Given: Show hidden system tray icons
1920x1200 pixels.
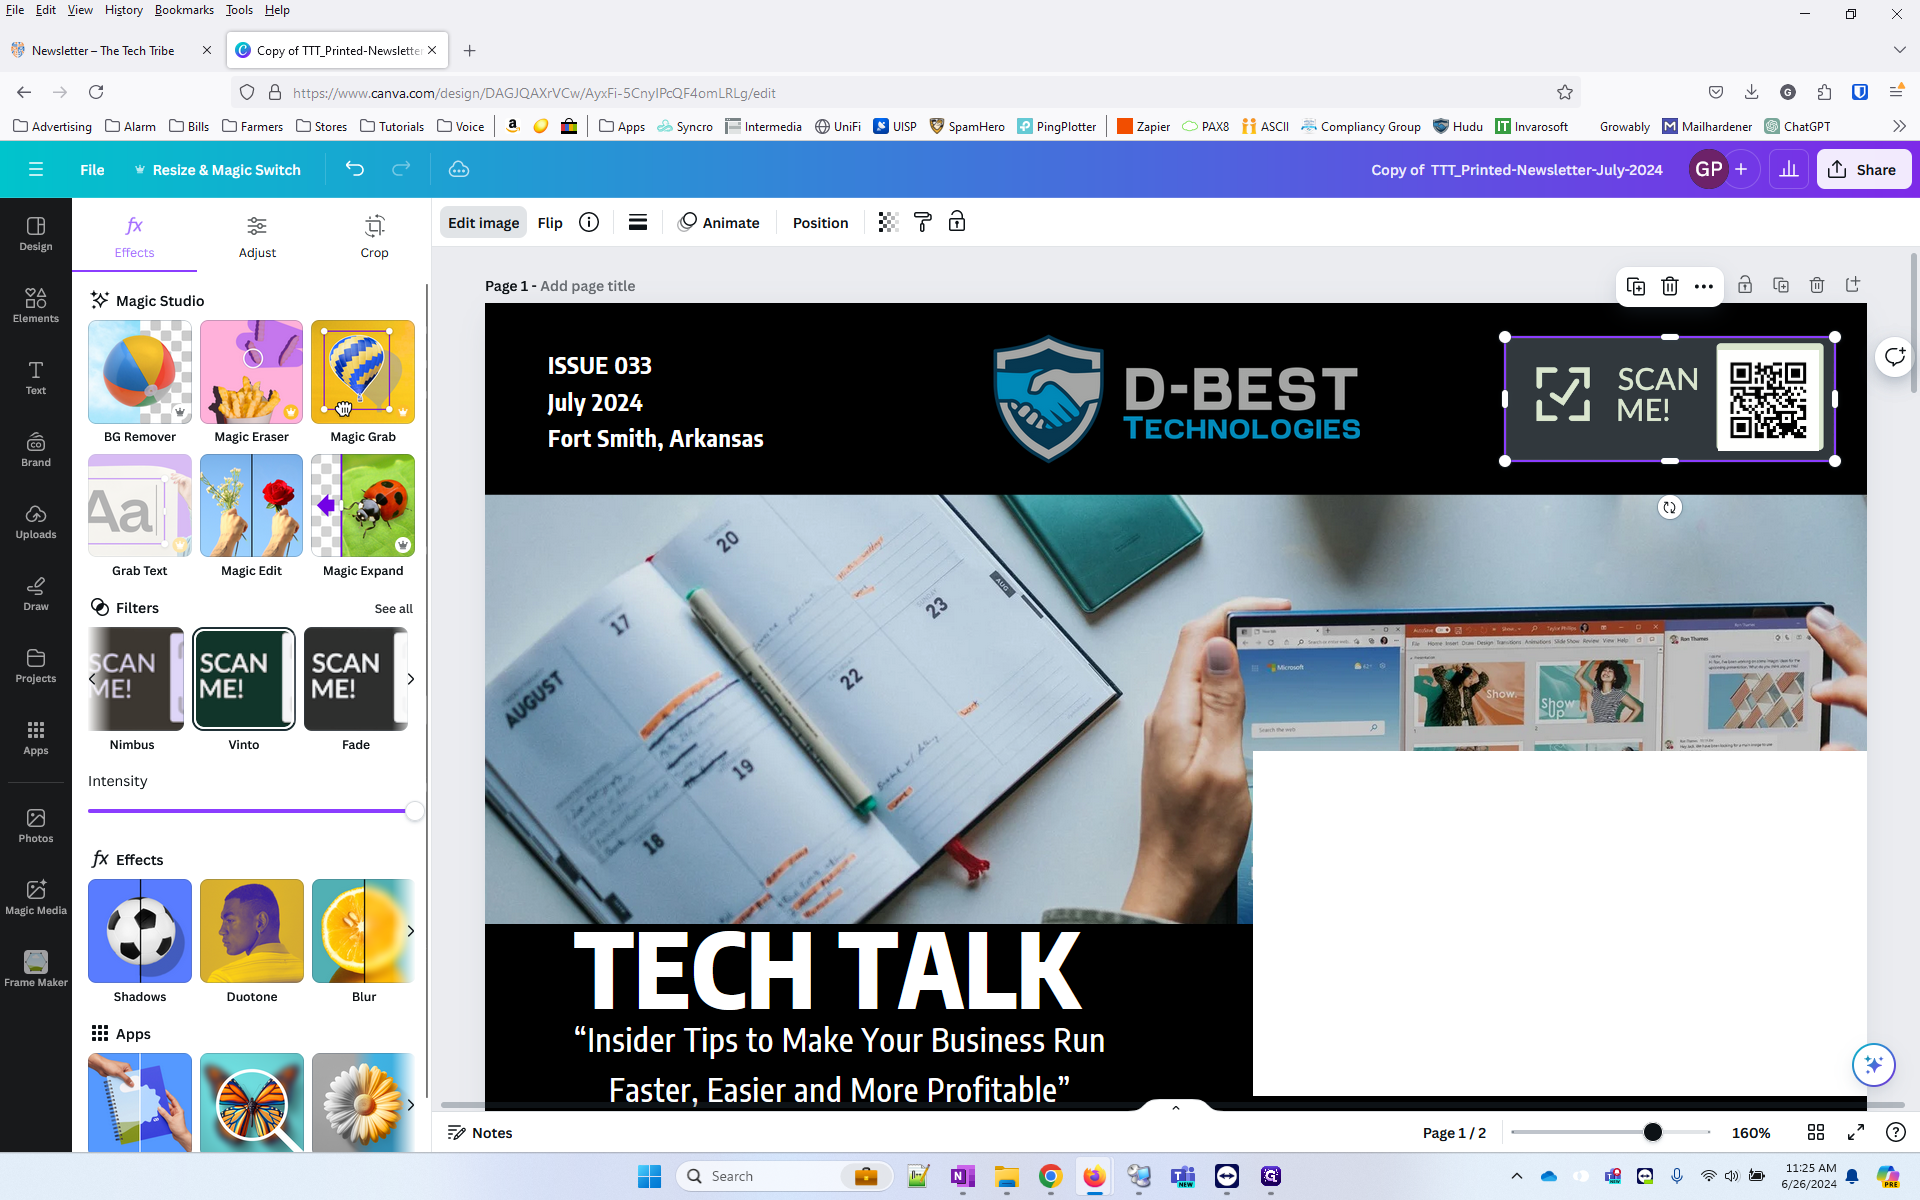Looking at the screenshot, I should pyautogui.click(x=1517, y=1176).
